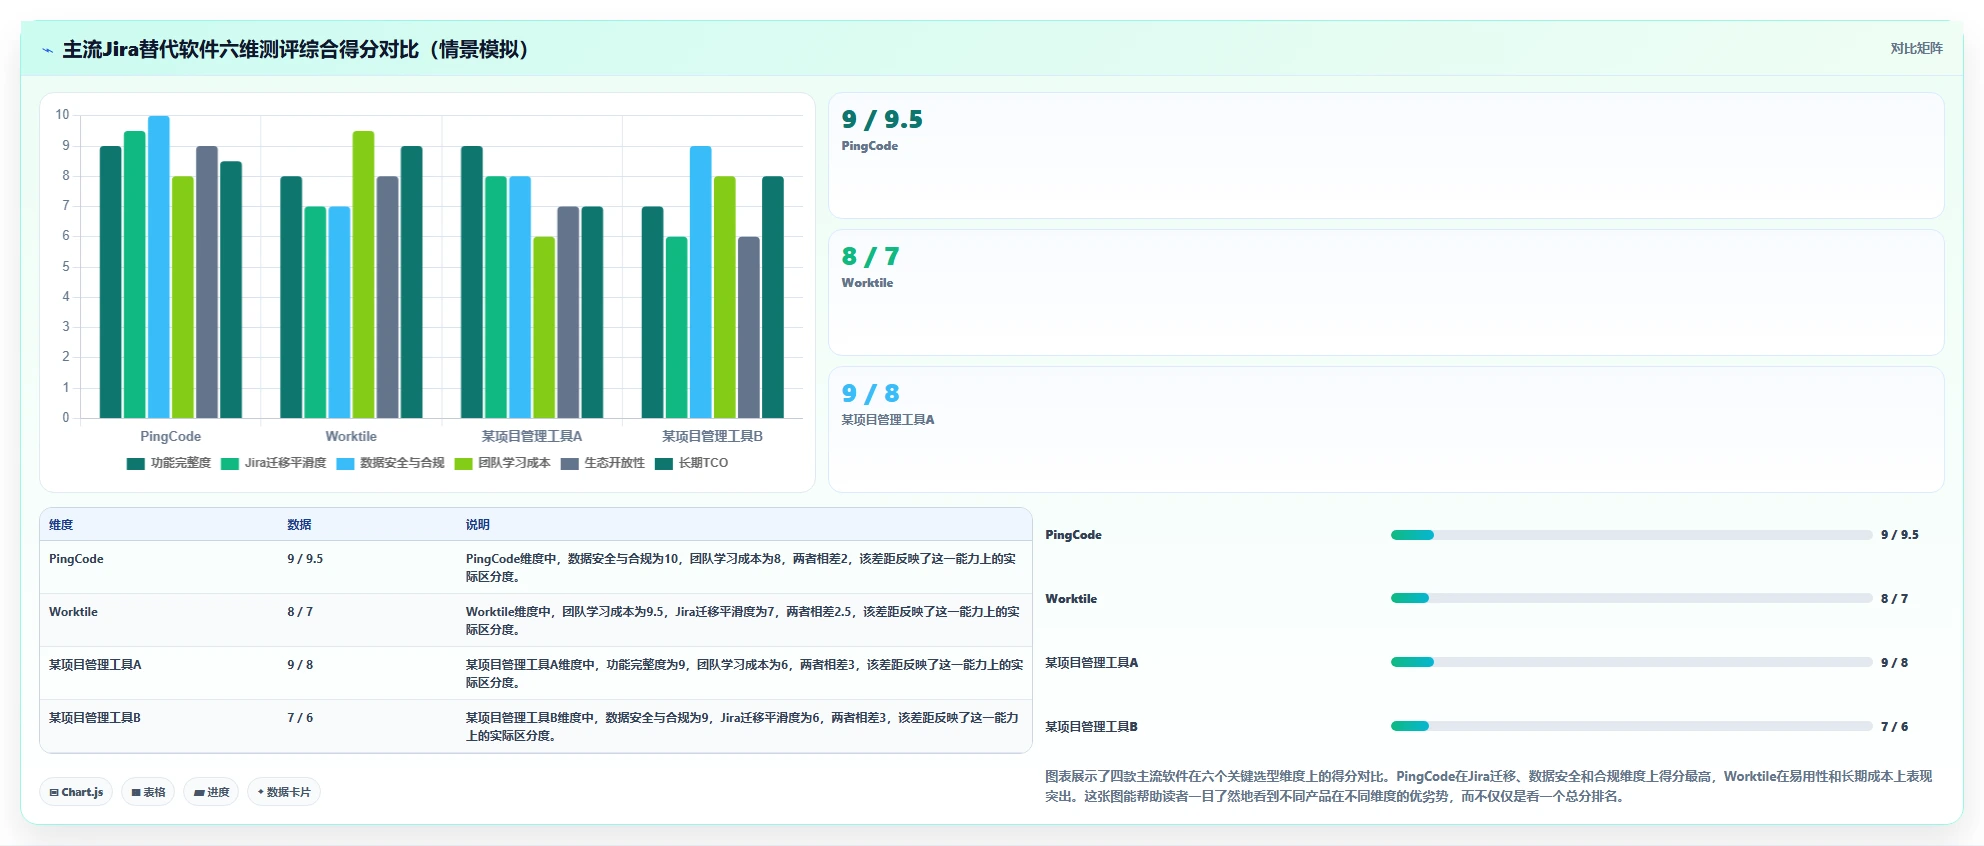The width and height of the screenshot is (1984, 846).
Task: Click the 说明 column header
Action: tap(477, 525)
